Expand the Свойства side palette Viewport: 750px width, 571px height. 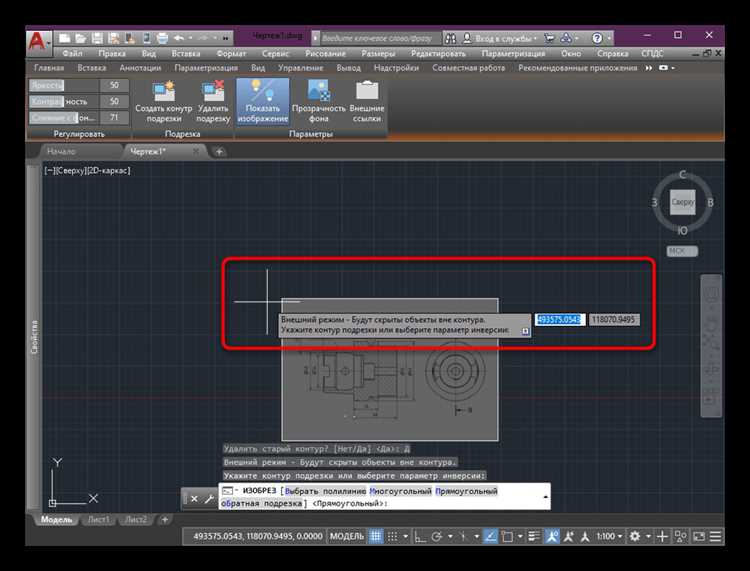34,337
